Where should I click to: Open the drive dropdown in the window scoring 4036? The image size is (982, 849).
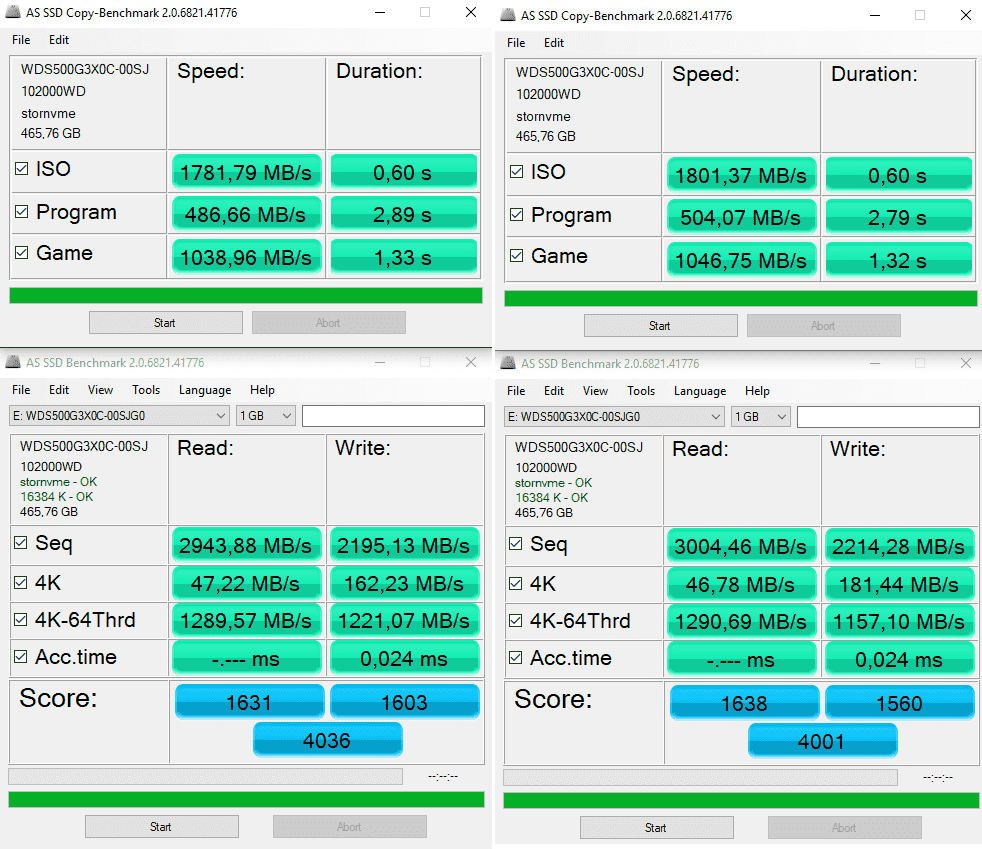[x=120, y=416]
